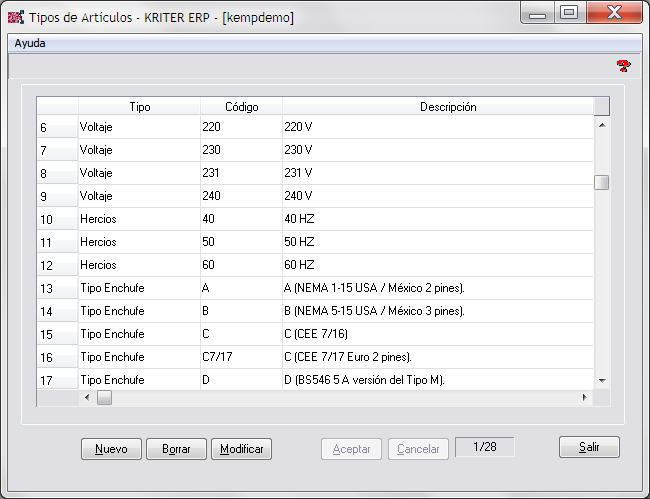Click the Descripción column header
650x499 pixels.
(447, 106)
